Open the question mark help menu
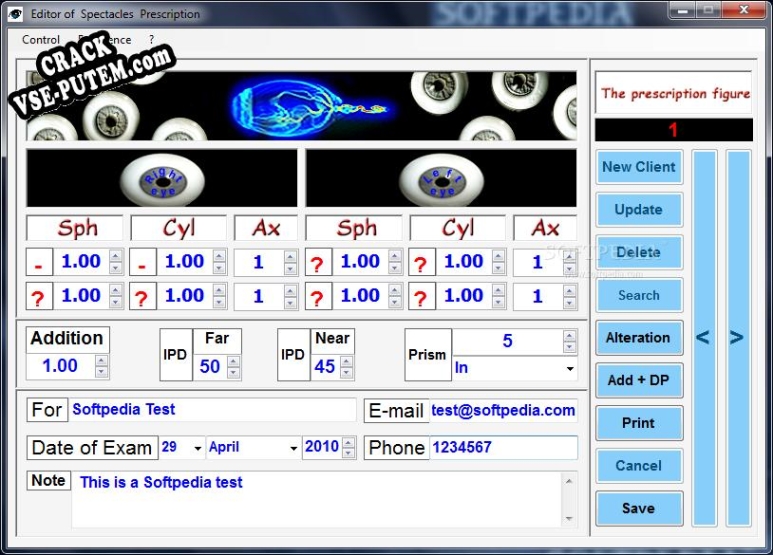Screen dimensions: 773x555 [x=151, y=39]
